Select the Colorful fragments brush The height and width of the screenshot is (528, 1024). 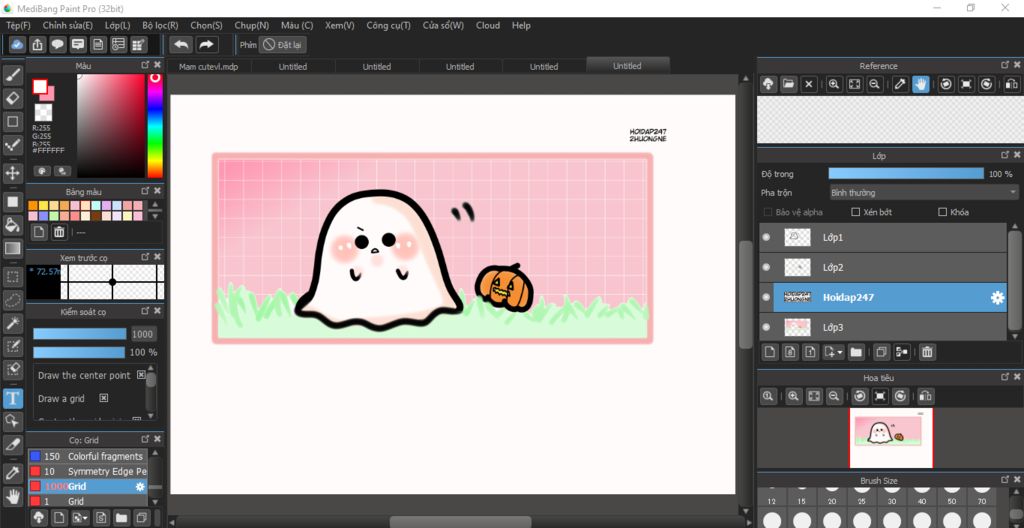click(x=88, y=456)
